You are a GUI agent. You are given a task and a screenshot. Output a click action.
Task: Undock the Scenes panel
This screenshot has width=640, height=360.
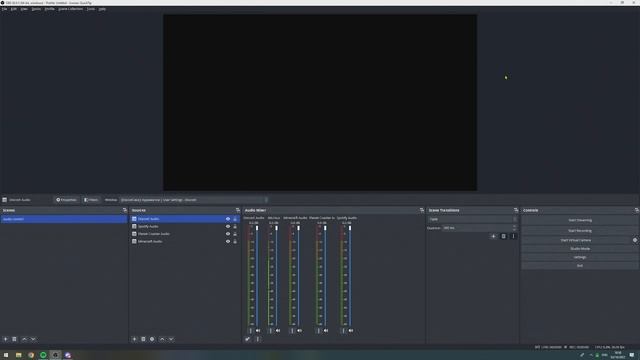point(125,210)
